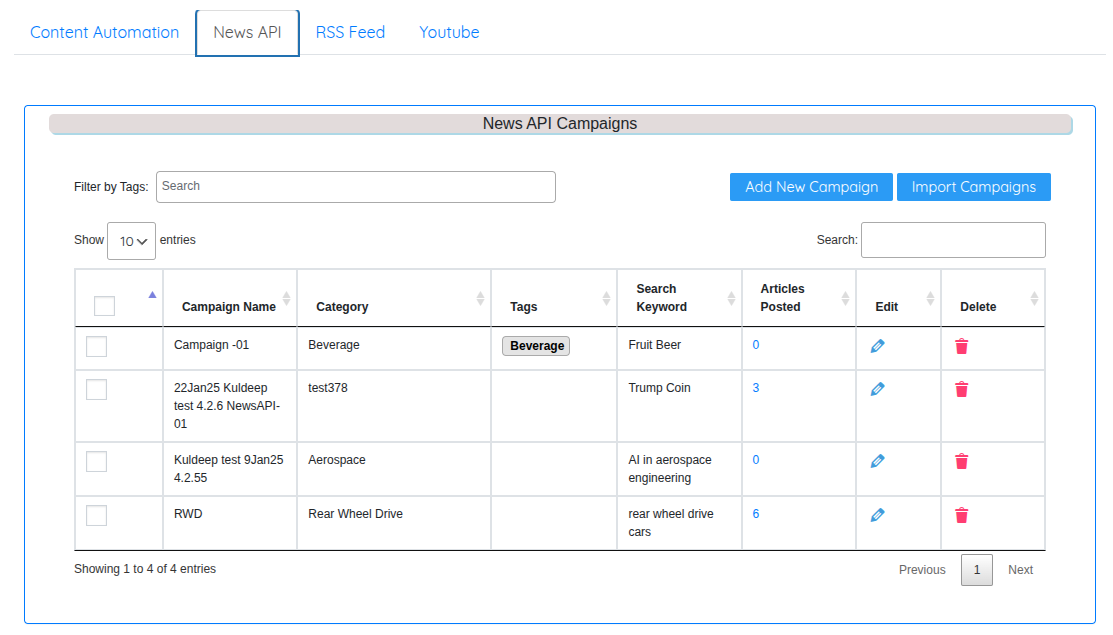
Task: Click the Add New Campaign button
Action: coord(811,187)
